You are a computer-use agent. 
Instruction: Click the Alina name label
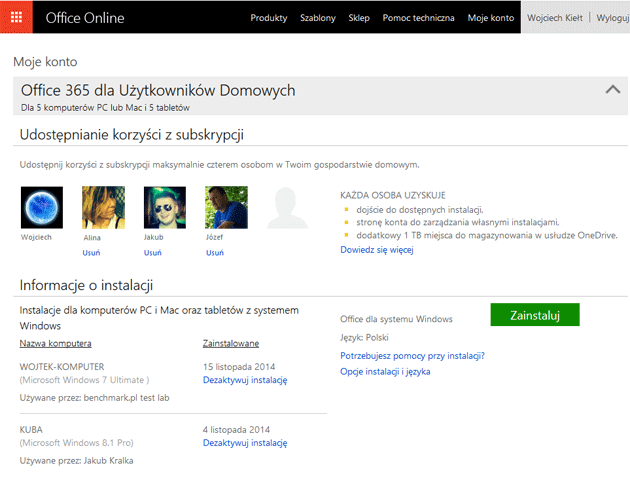[x=92, y=238]
